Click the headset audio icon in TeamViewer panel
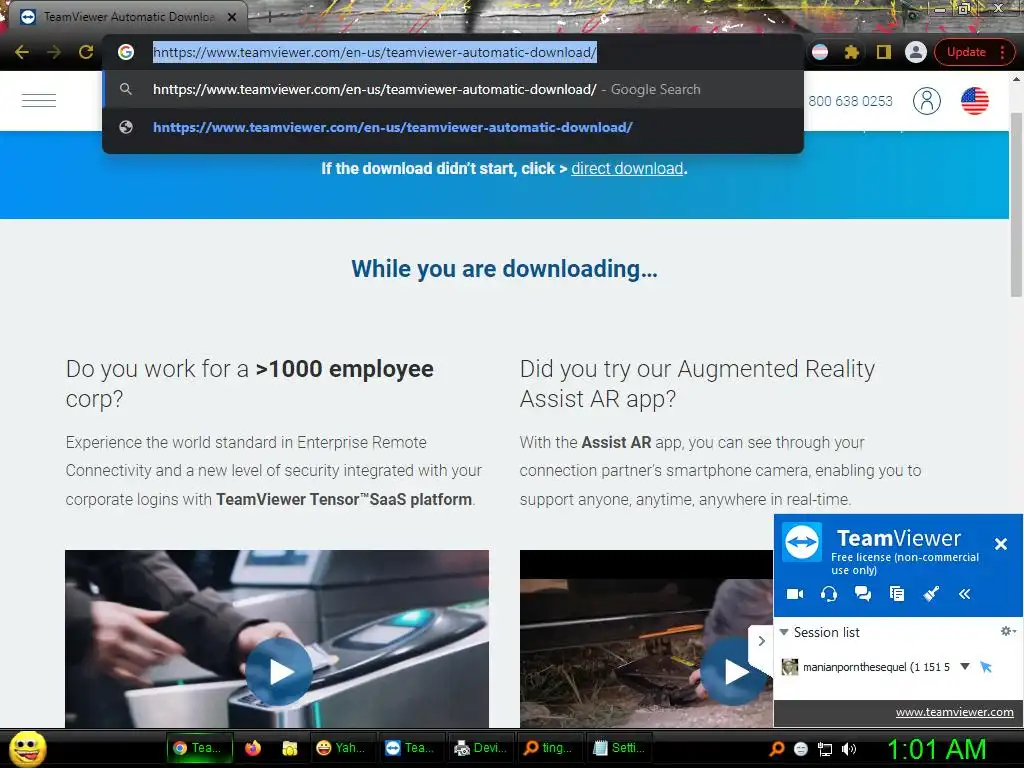This screenshot has width=1024, height=768. coord(829,594)
